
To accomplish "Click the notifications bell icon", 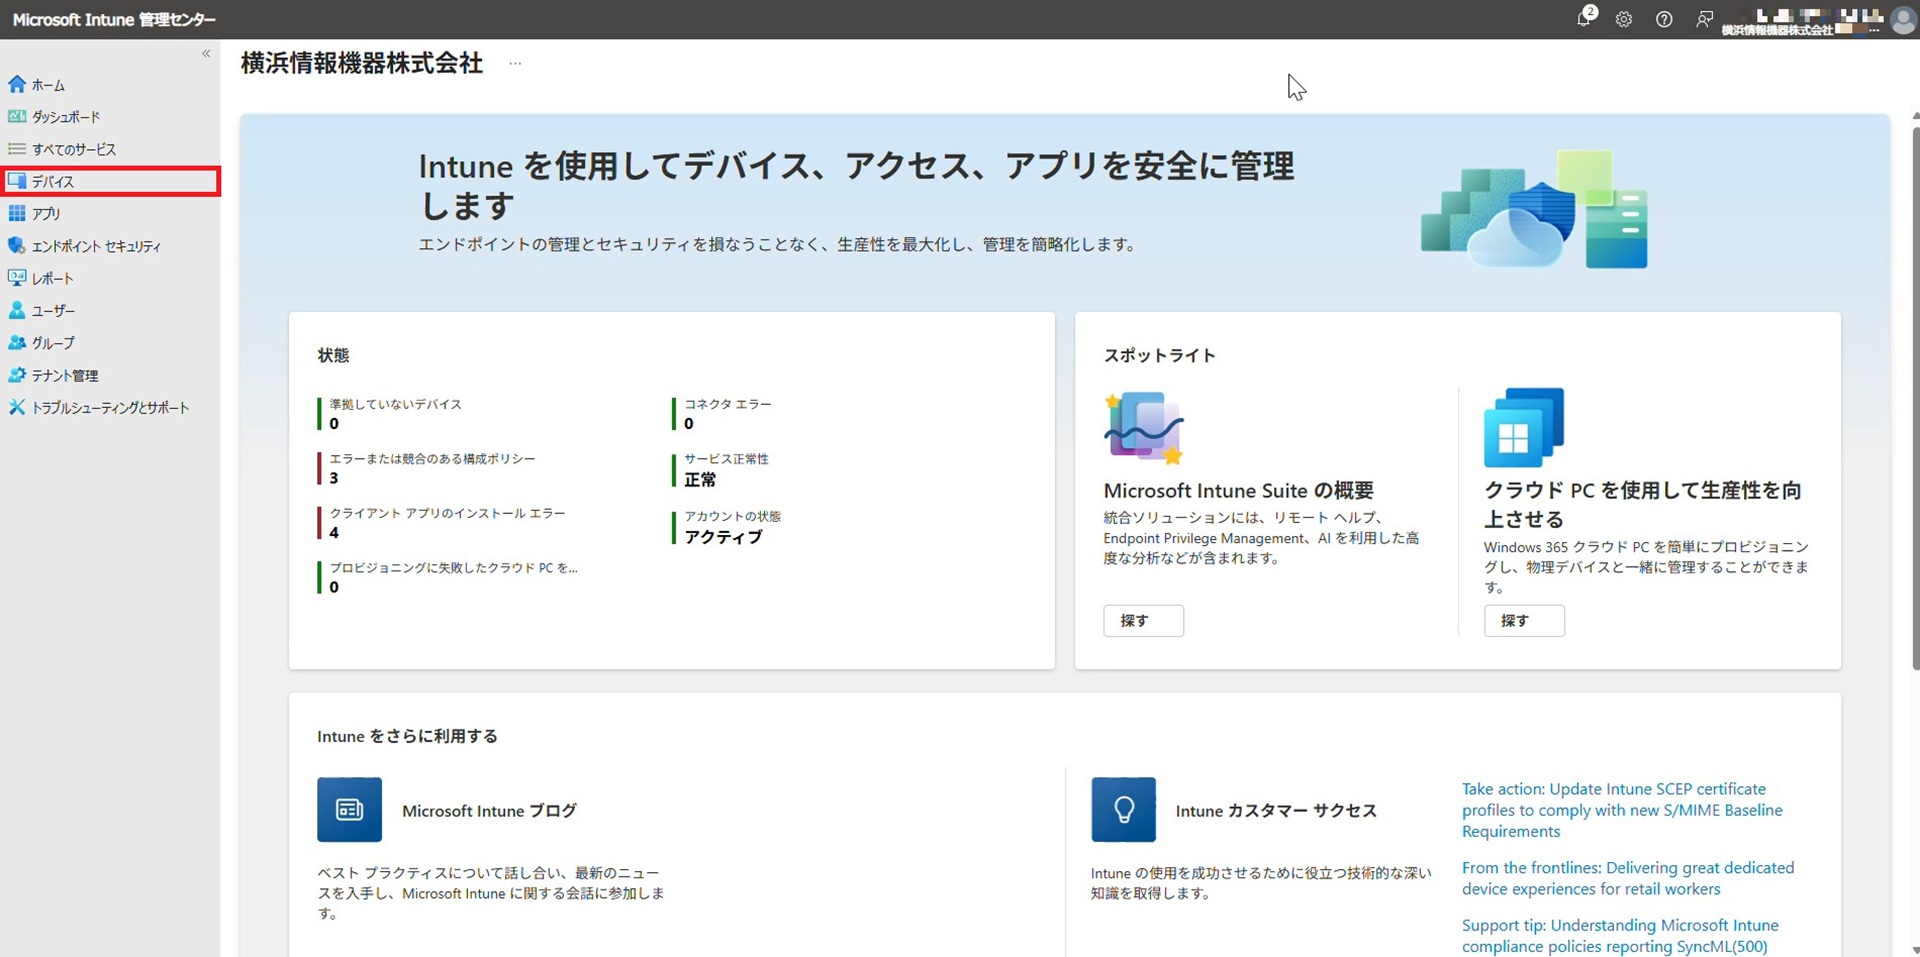I will click(x=1584, y=19).
